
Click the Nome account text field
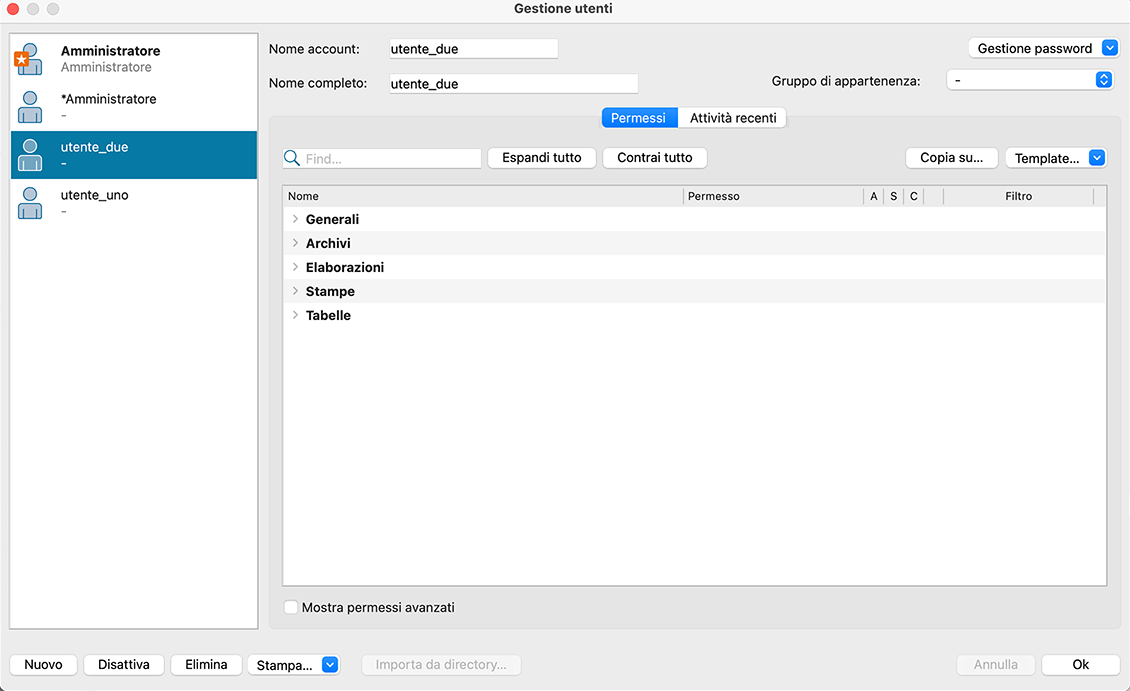tap(473, 49)
